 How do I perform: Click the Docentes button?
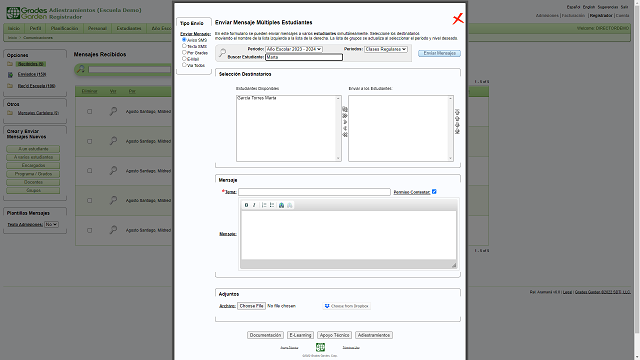tap(33, 182)
